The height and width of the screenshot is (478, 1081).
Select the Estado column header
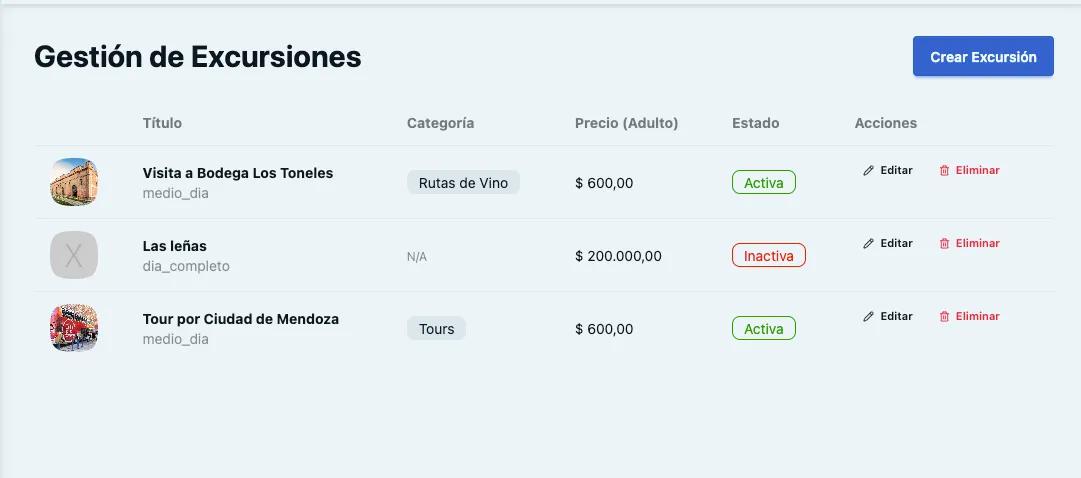coord(756,123)
